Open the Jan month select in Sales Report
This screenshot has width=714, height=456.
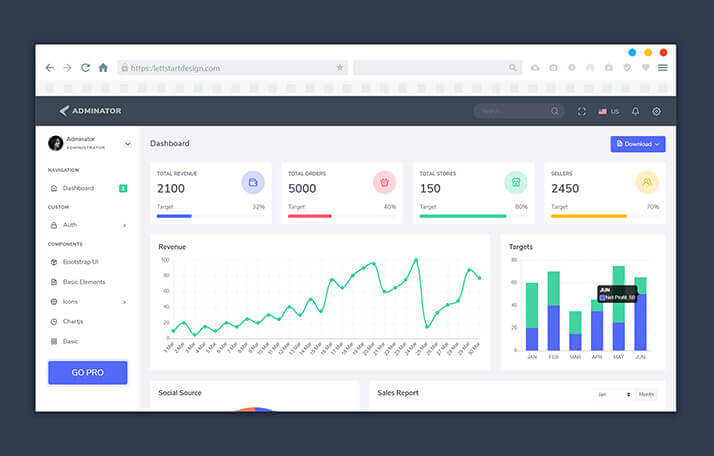pyautogui.click(x=613, y=395)
